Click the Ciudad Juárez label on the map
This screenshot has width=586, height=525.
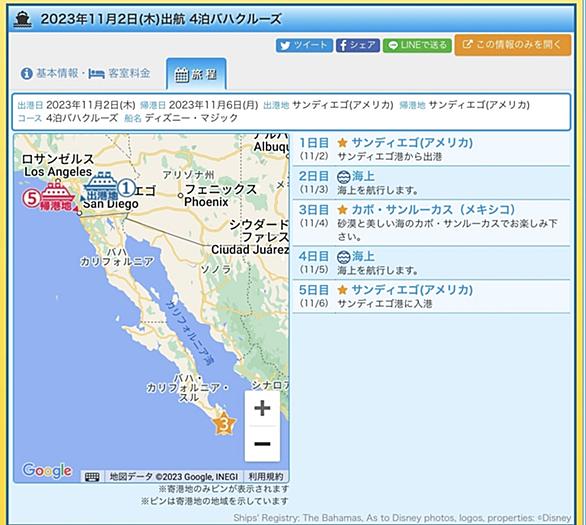coord(250,250)
